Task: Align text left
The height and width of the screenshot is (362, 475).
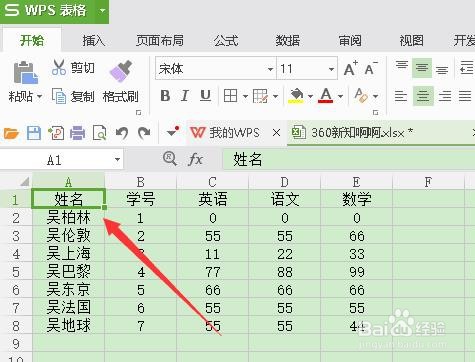Action: coord(401,96)
